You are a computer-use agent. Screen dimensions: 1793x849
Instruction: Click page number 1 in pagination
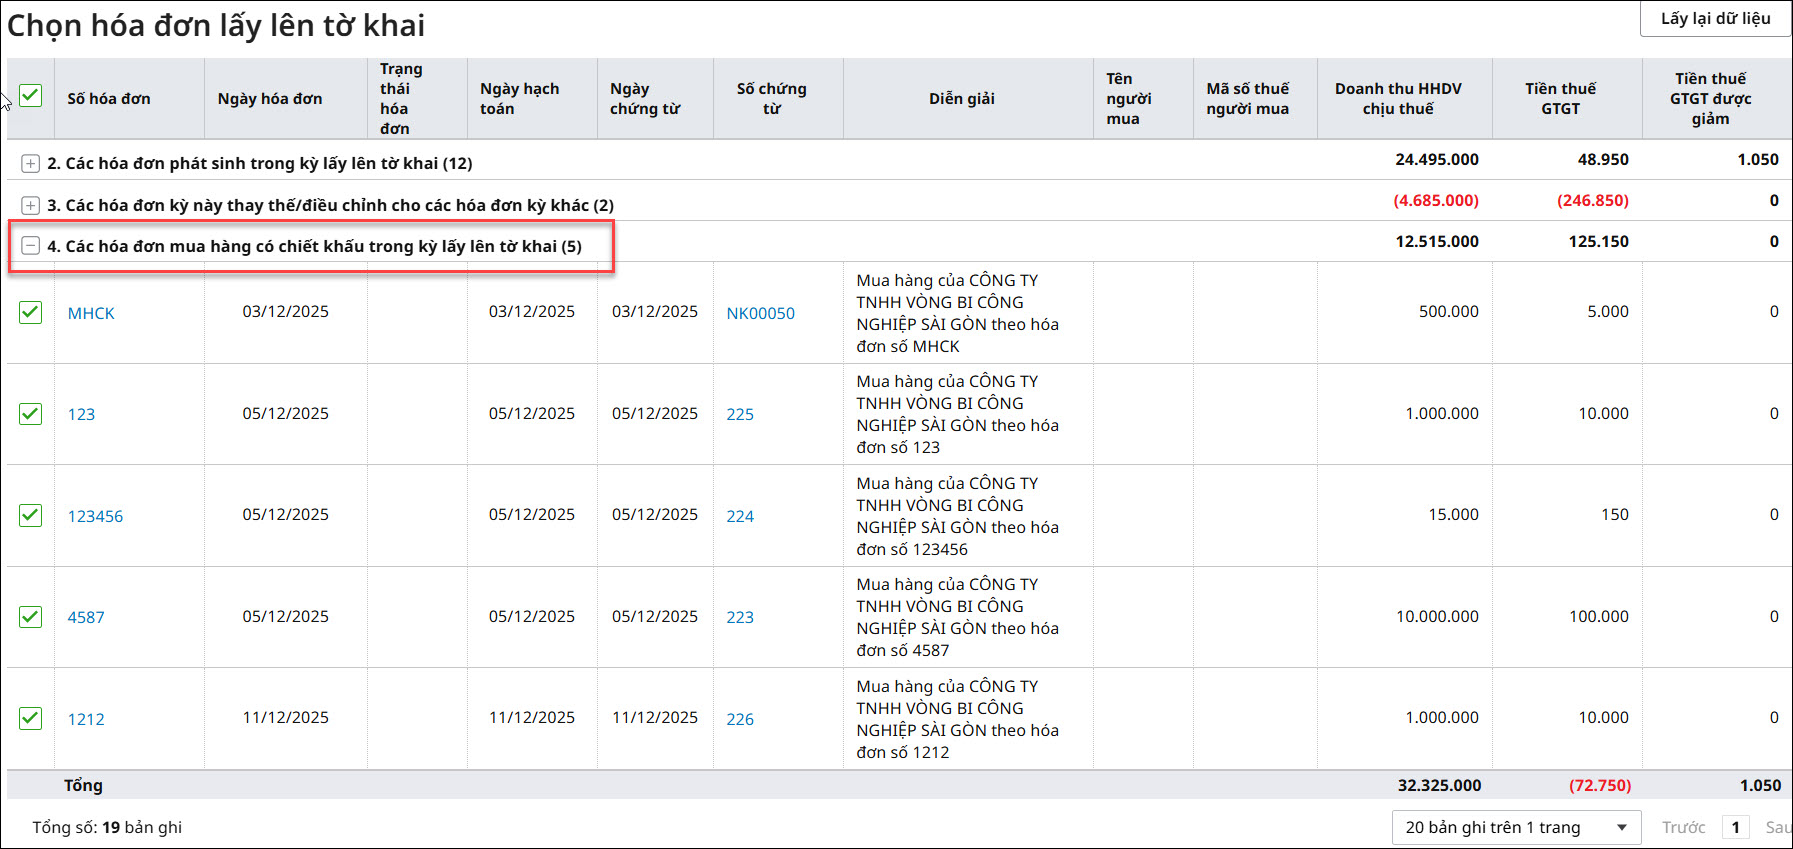(1736, 827)
